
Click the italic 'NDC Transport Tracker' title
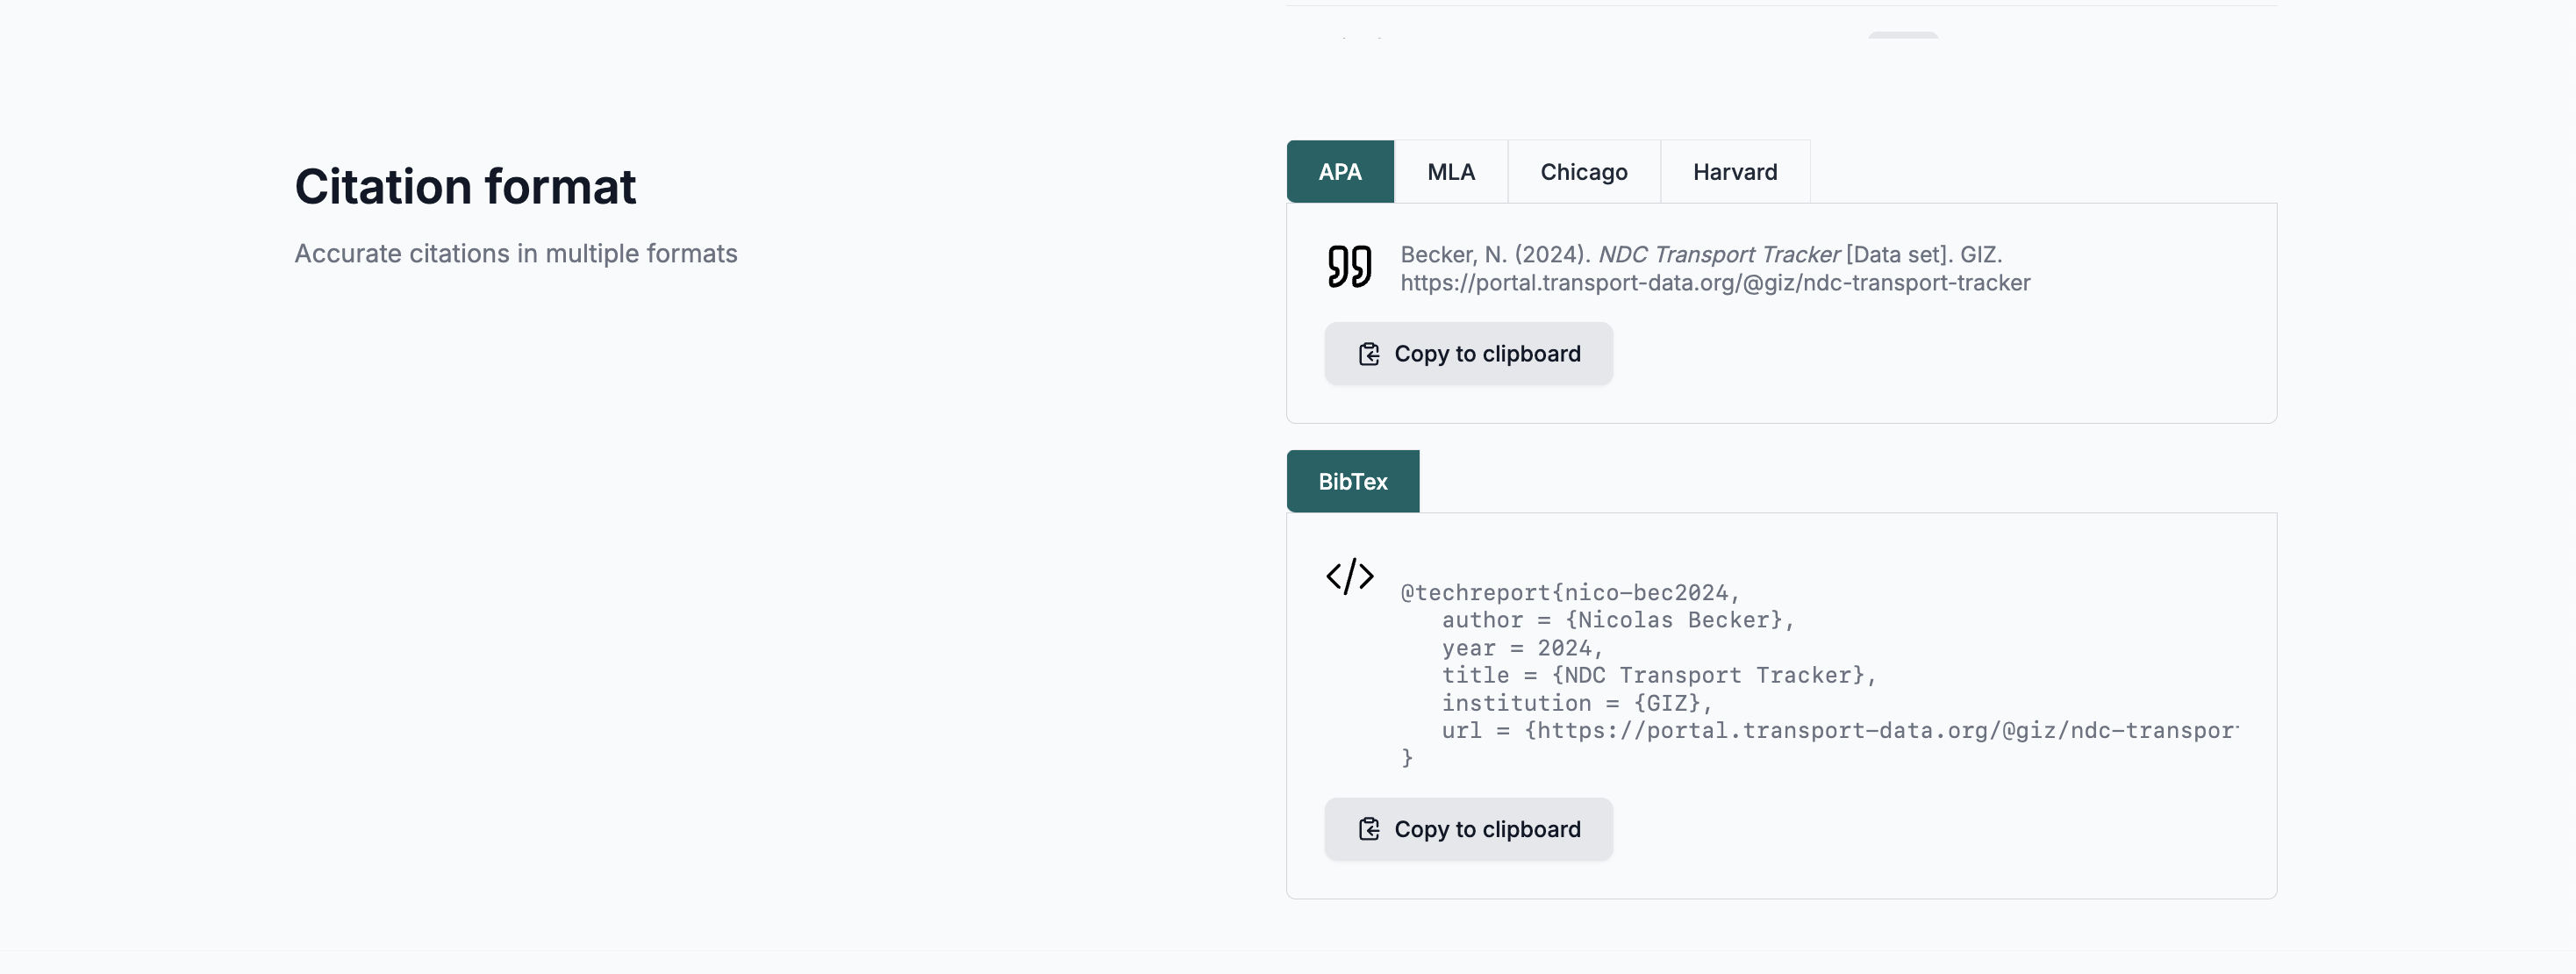tap(1718, 255)
